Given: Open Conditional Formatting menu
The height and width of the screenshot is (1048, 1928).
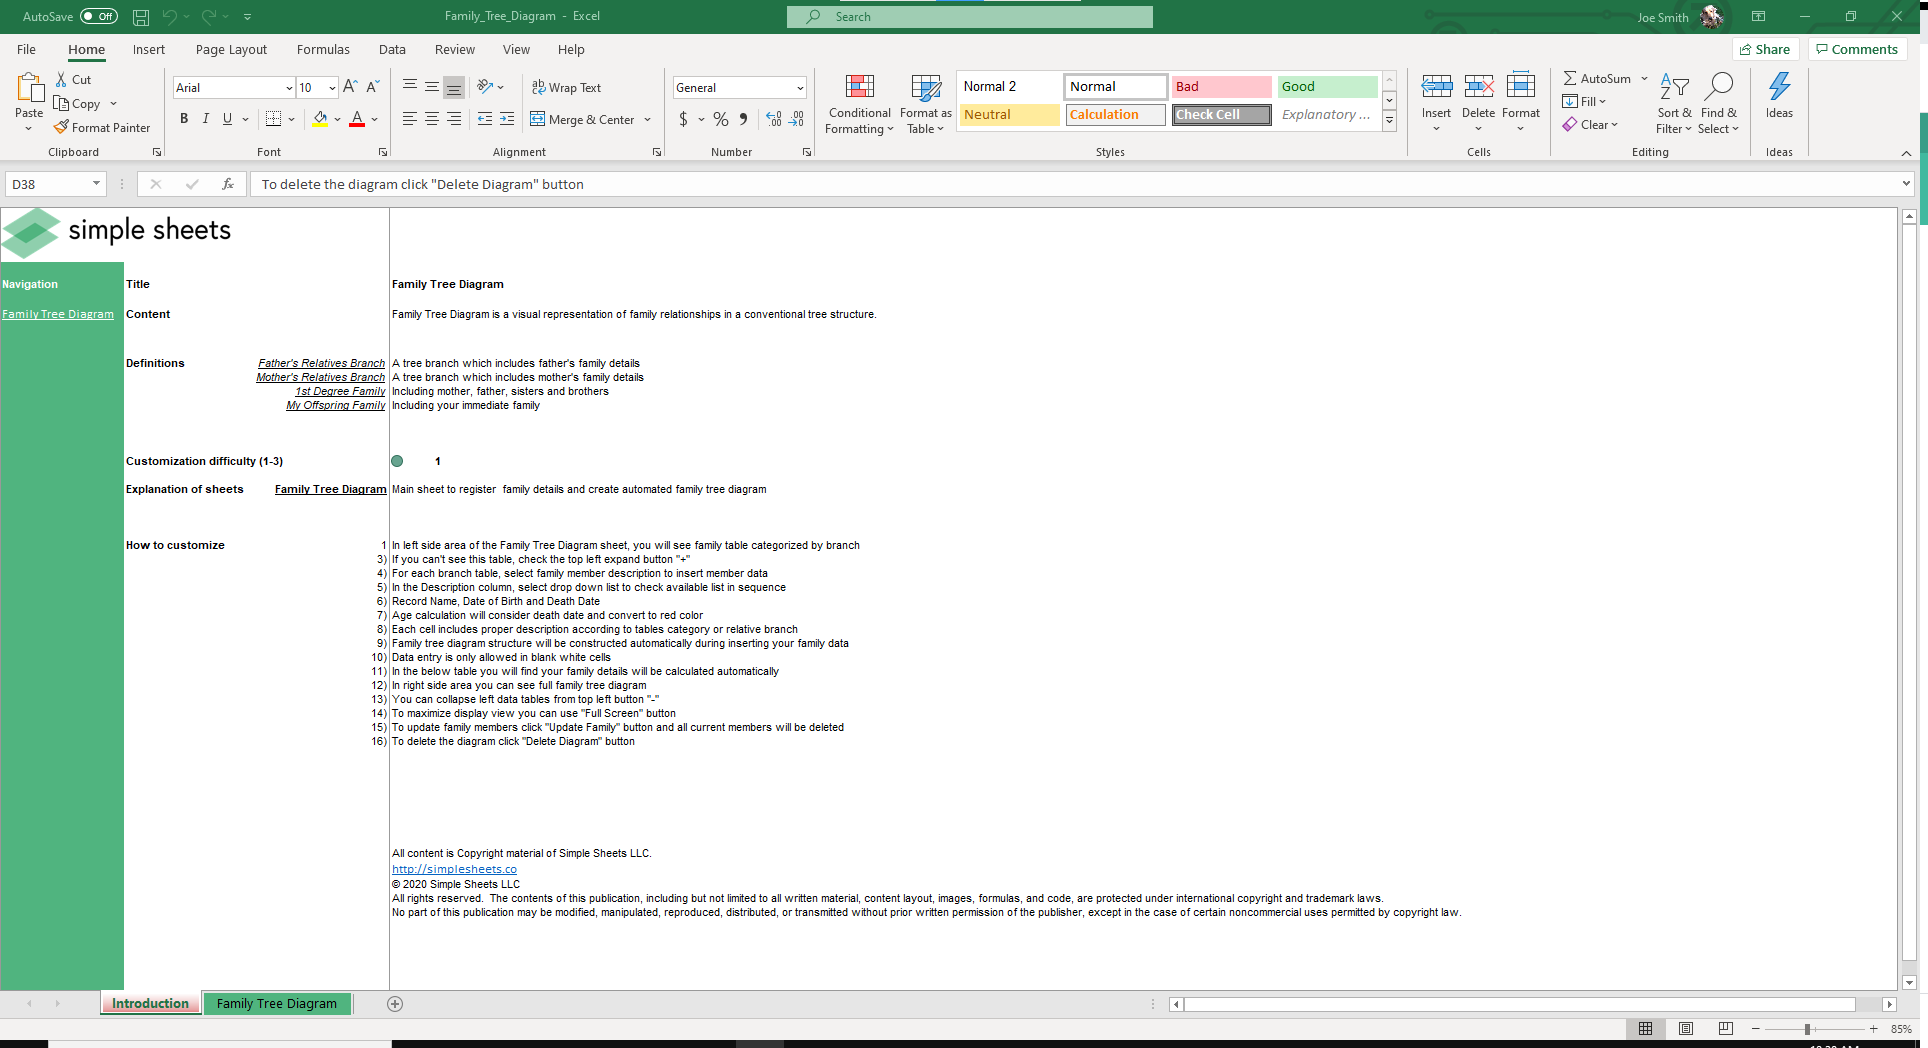Looking at the screenshot, I should (860, 104).
